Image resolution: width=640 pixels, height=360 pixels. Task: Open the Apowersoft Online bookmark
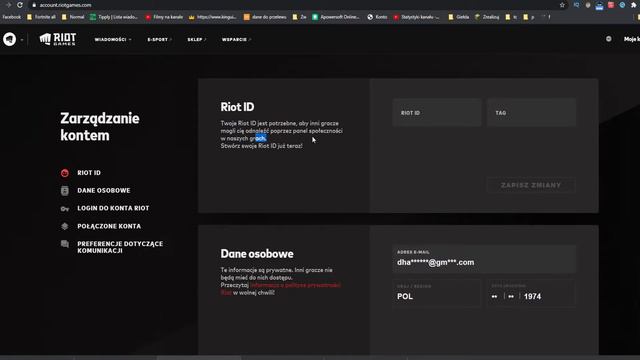tap(336, 17)
